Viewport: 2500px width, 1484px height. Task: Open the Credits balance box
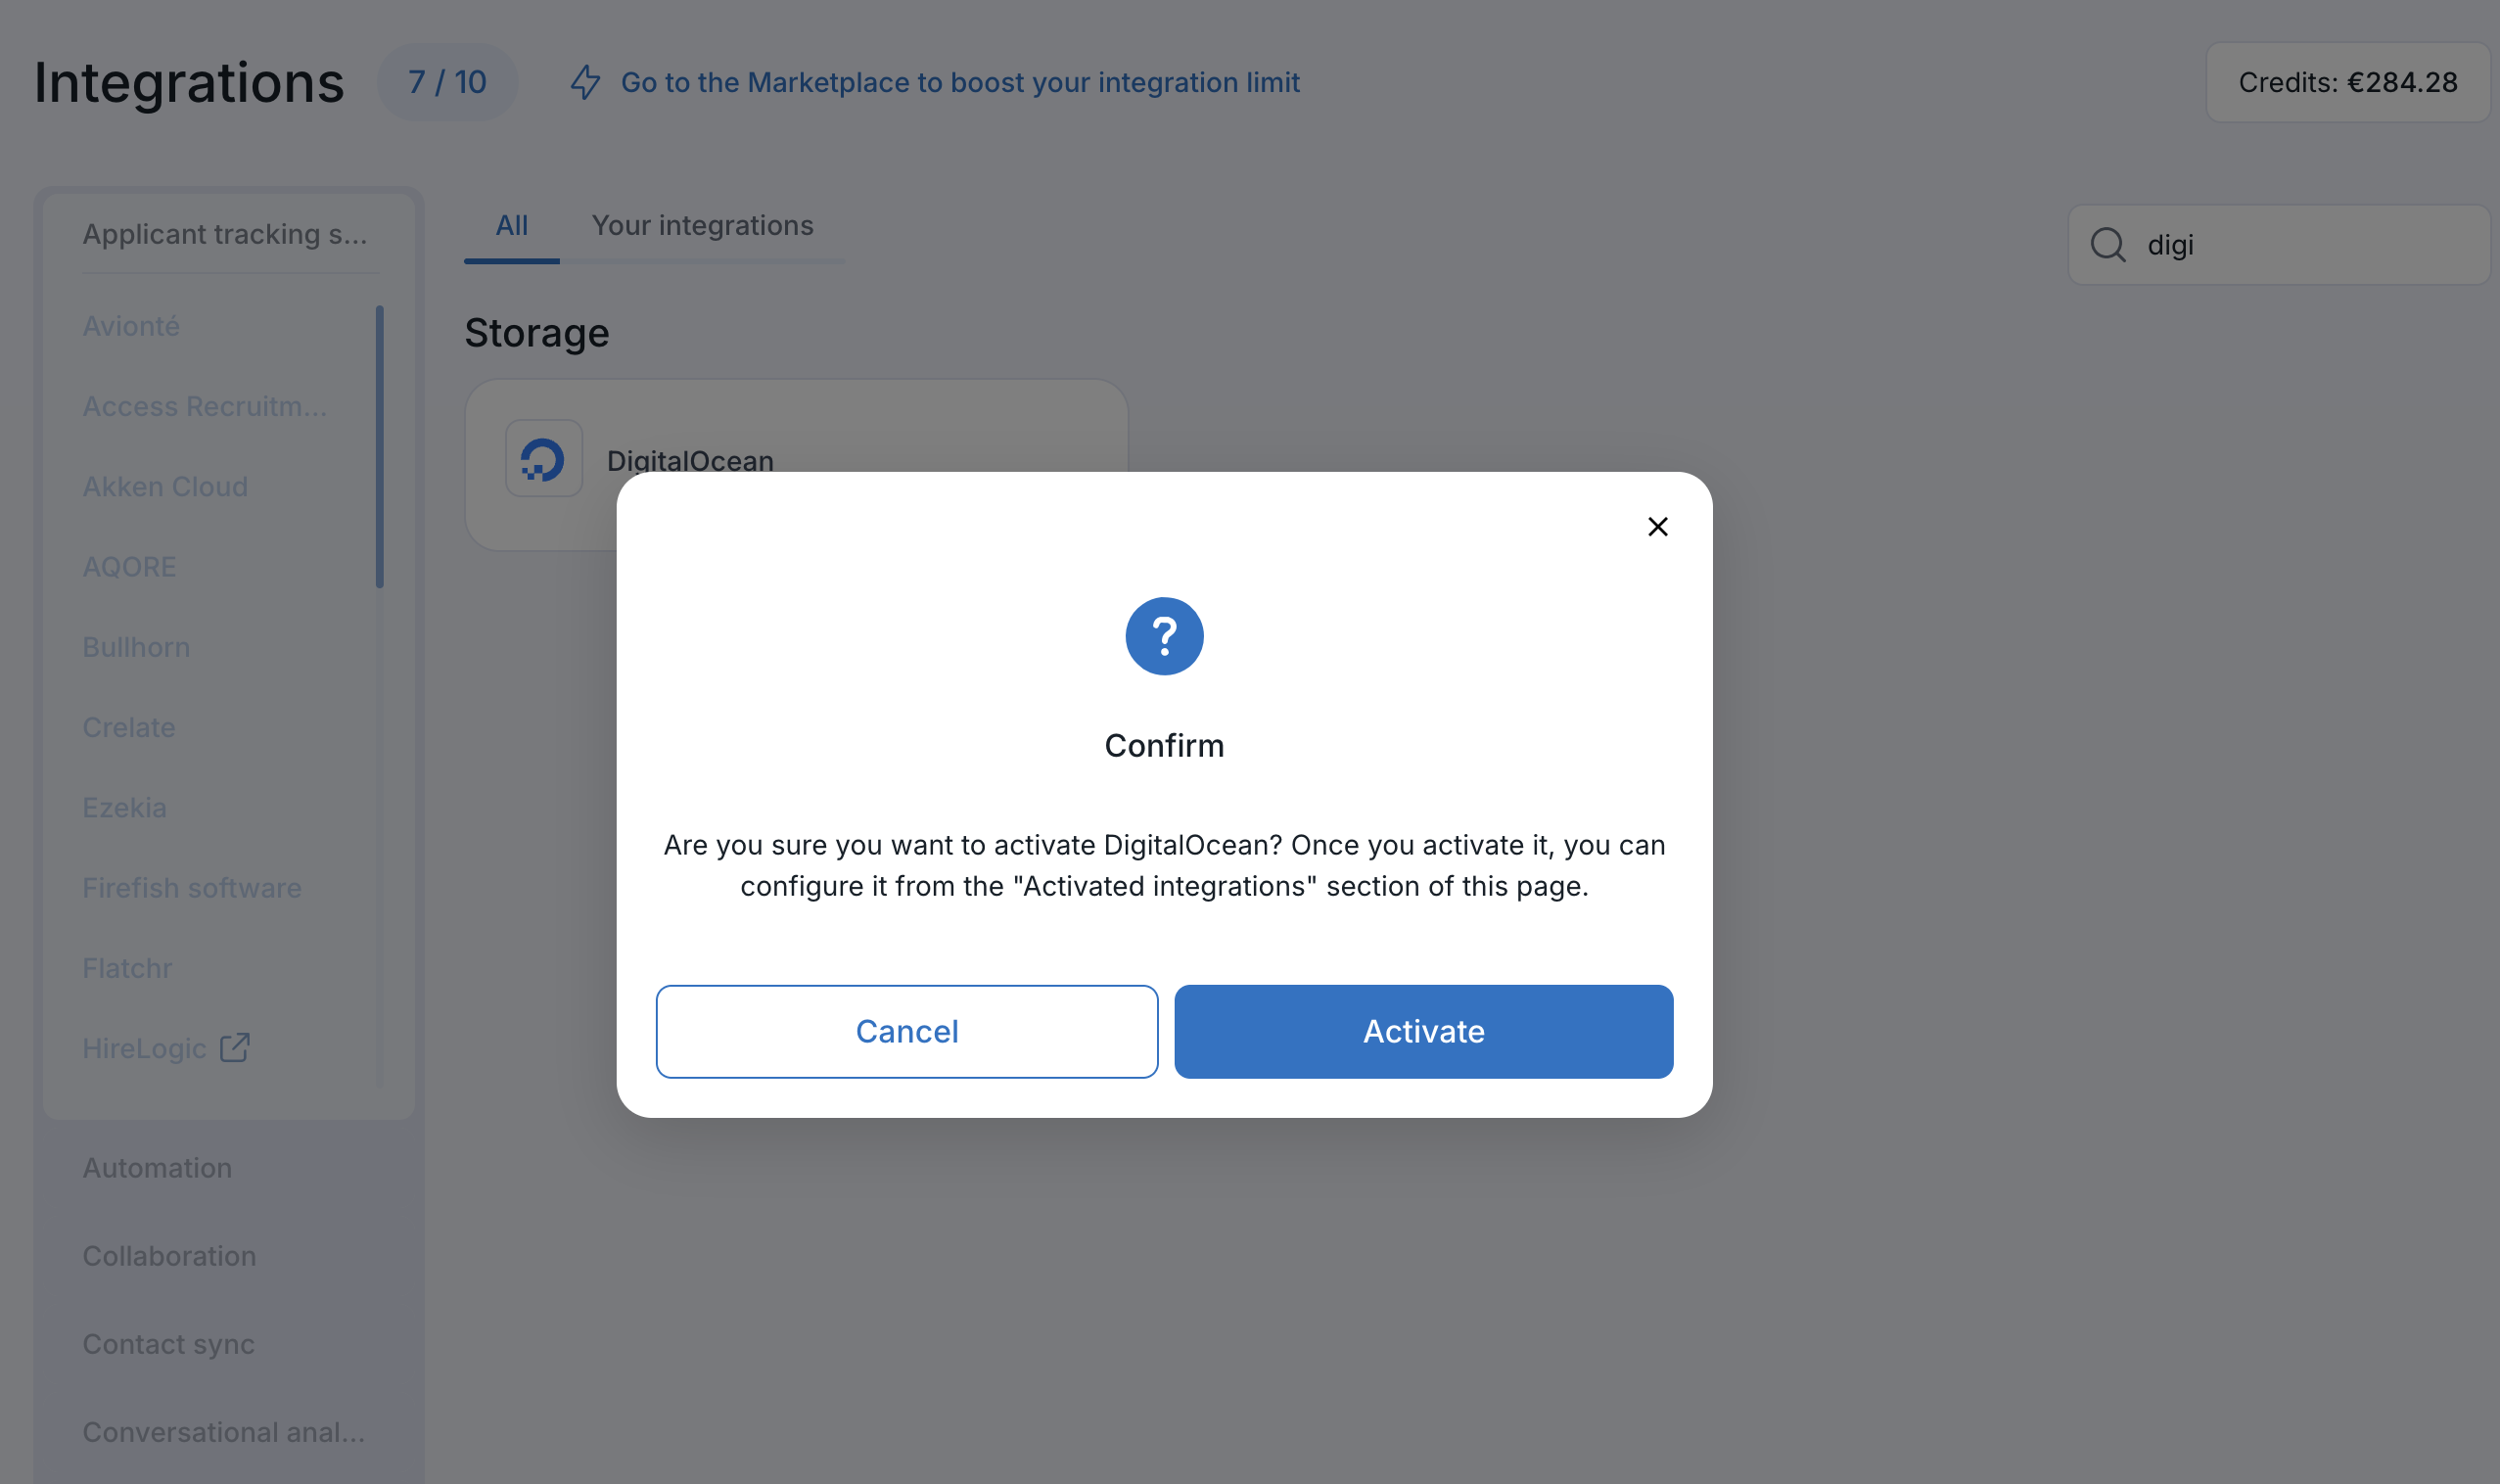tap(2347, 82)
